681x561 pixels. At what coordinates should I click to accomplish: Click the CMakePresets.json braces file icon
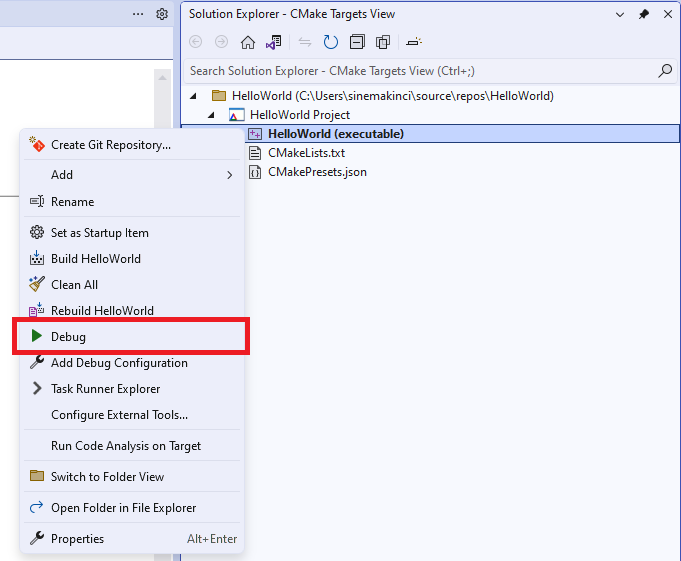255,172
